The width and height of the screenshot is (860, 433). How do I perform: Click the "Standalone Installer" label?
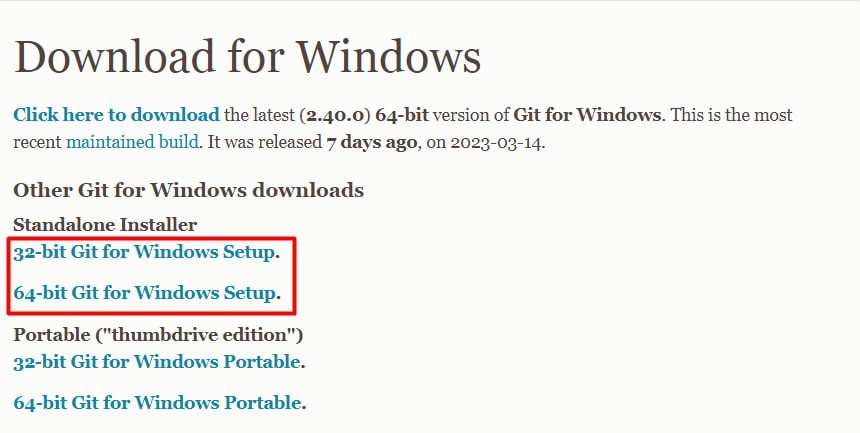tap(105, 225)
